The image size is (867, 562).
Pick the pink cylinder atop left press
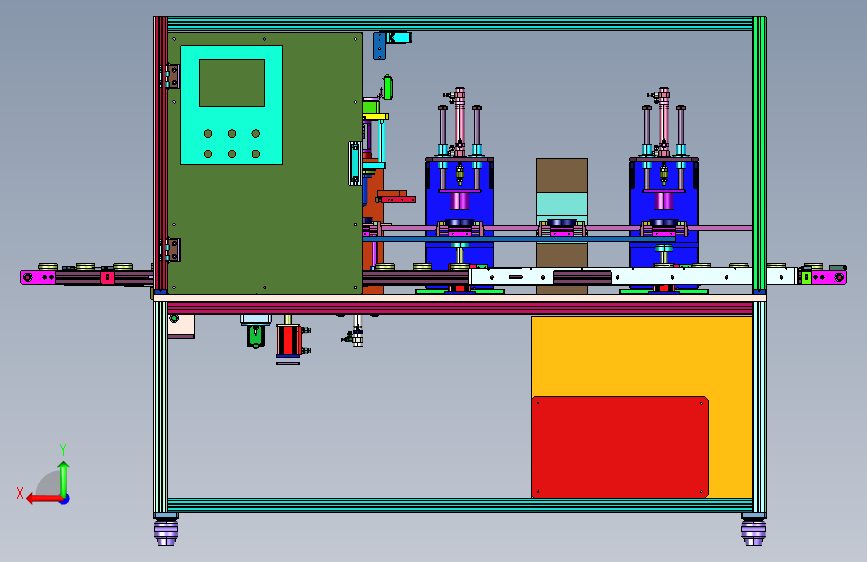(460, 121)
